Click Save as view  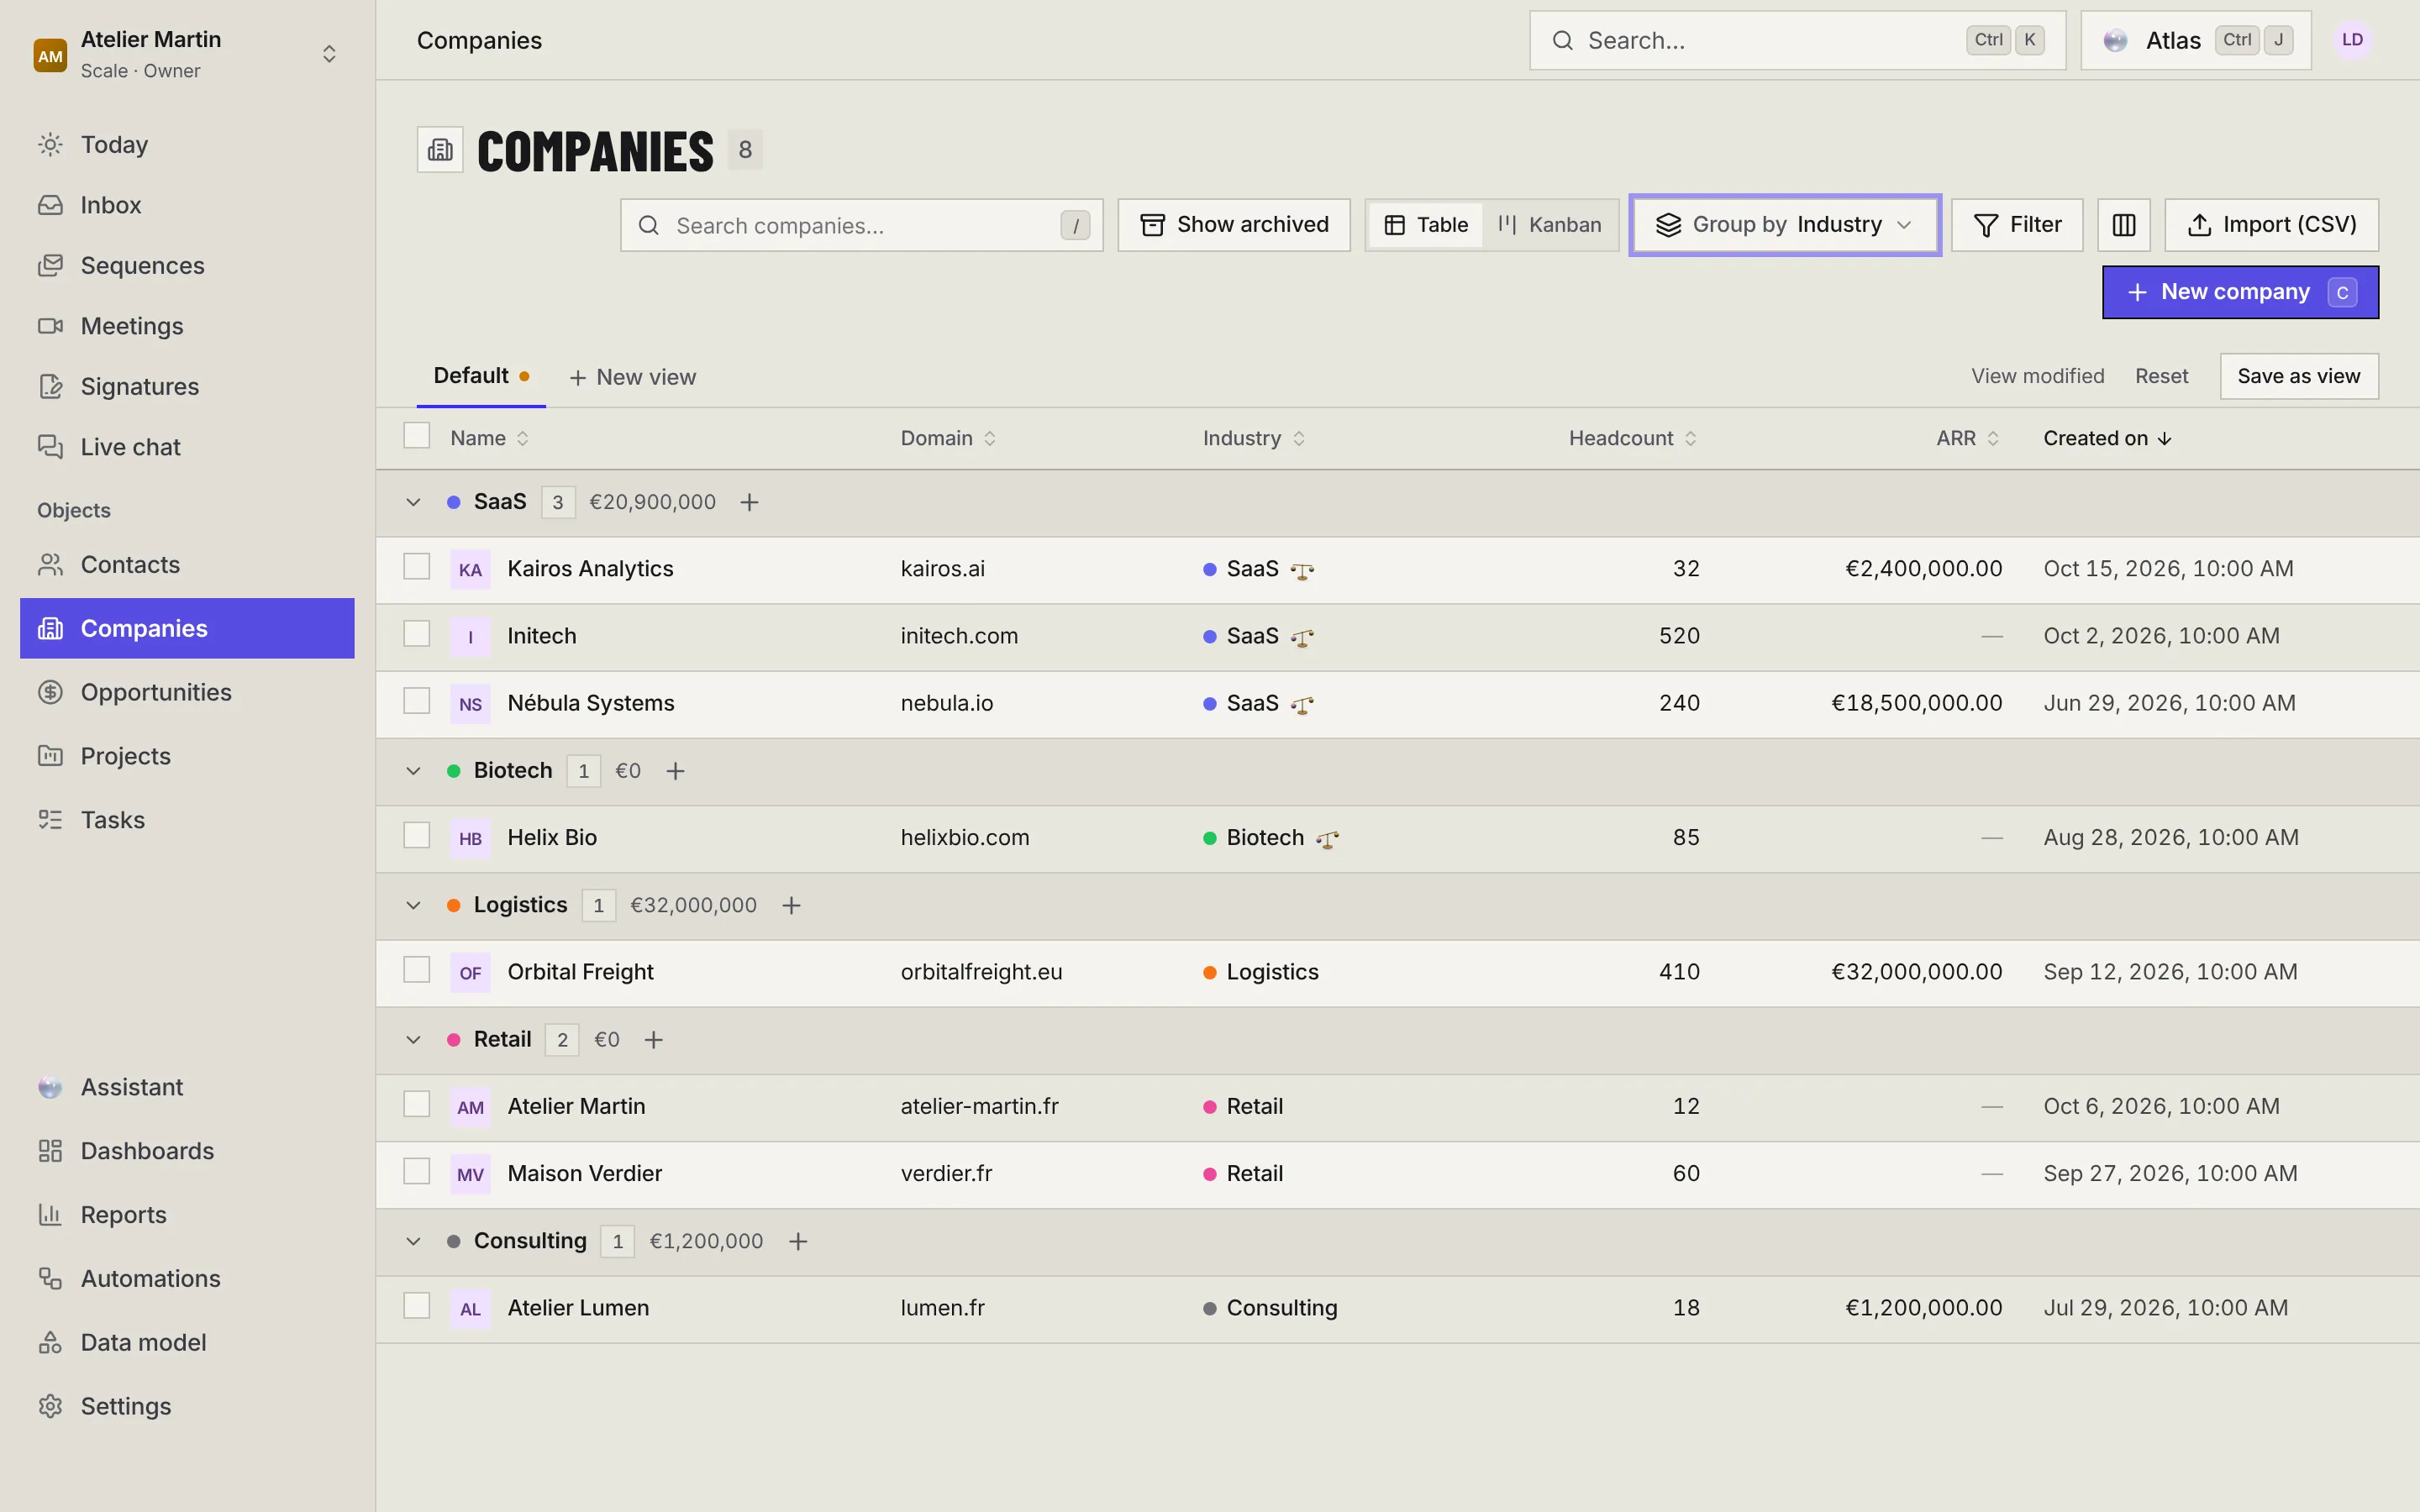2298,376
